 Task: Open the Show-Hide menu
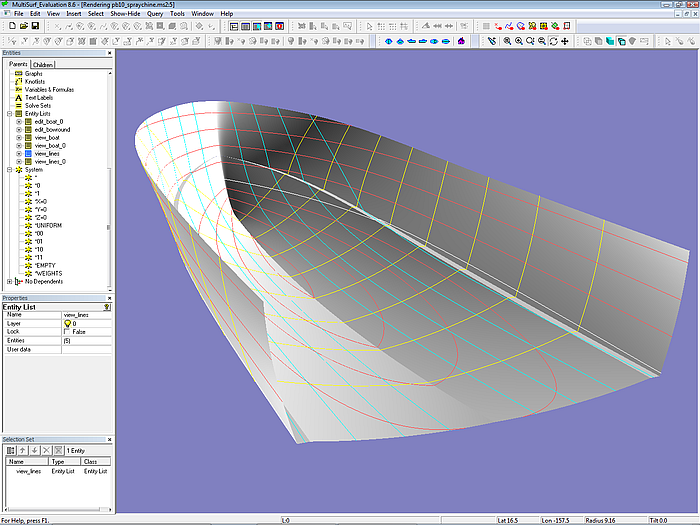click(x=124, y=14)
